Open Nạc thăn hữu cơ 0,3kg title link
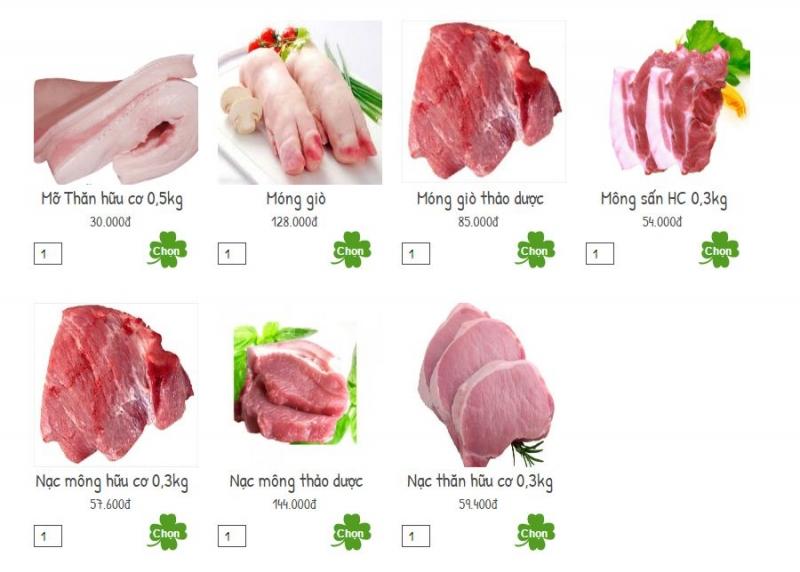This screenshot has height=572, width=800. (480, 481)
